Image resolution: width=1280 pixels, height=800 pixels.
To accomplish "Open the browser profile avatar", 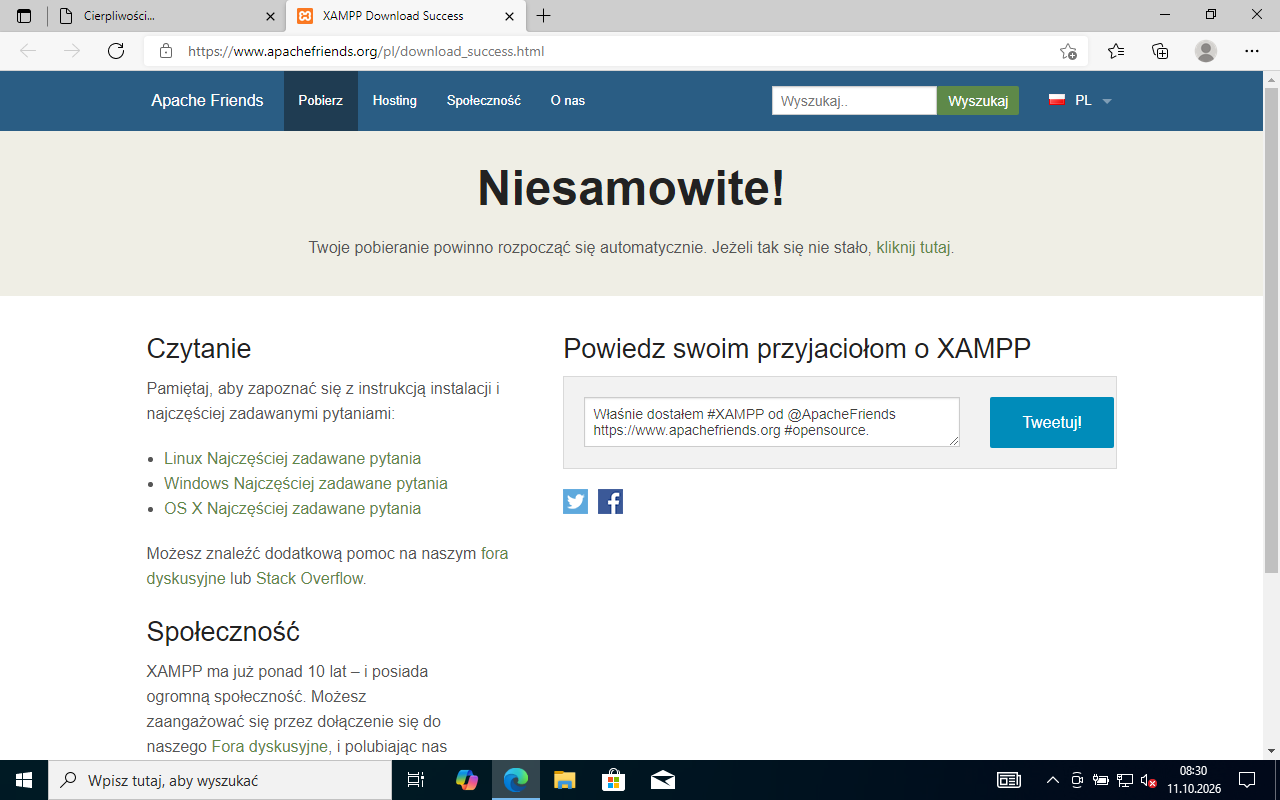I will 1206,51.
